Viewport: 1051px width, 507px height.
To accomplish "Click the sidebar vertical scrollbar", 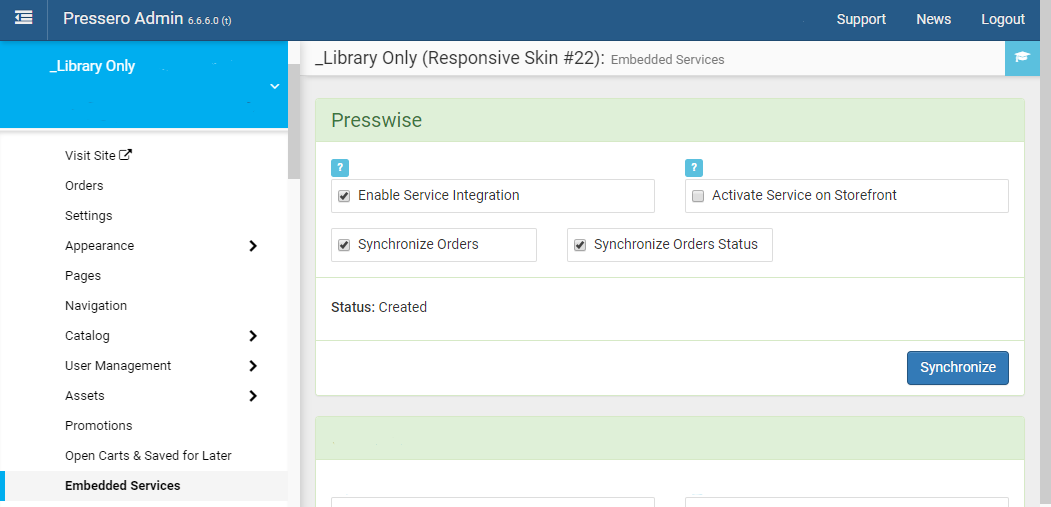I will pos(294,121).
